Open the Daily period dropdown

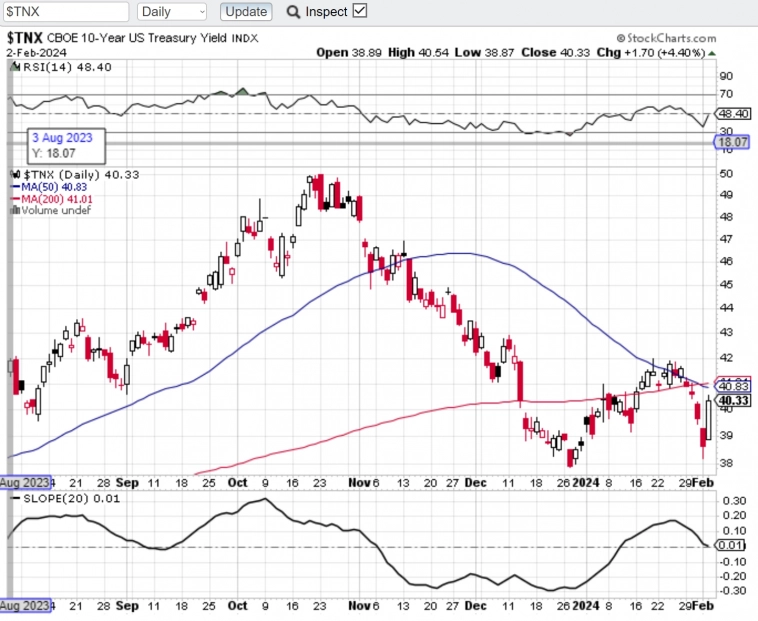click(x=172, y=12)
